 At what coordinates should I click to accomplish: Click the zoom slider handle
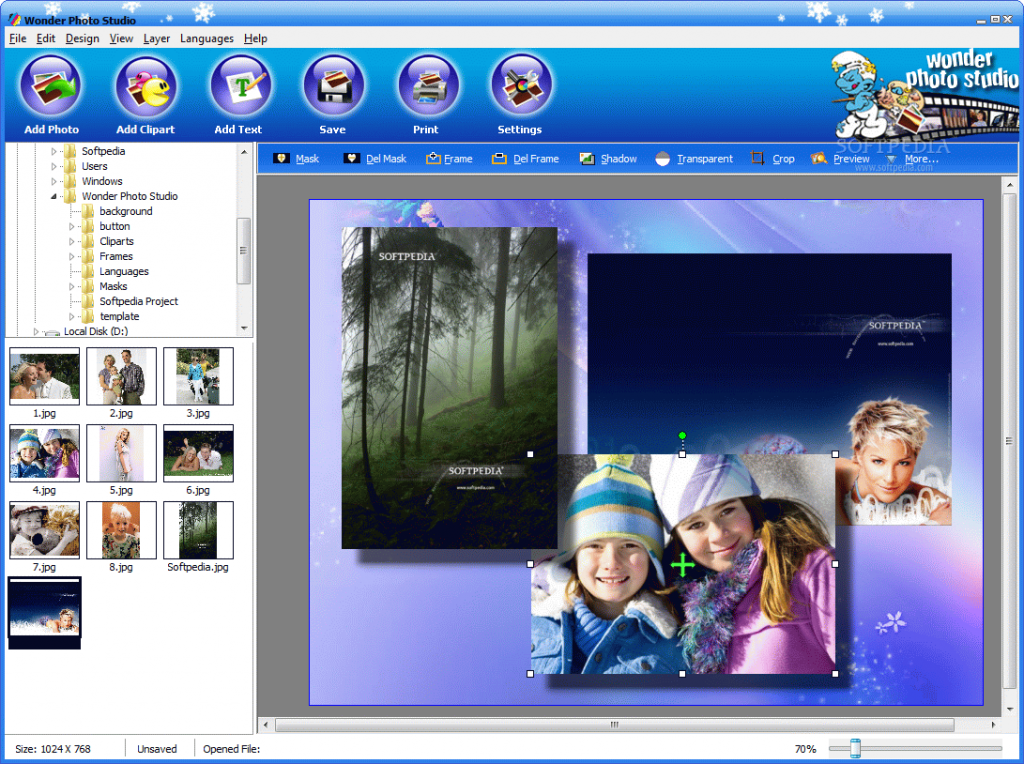[855, 748]
